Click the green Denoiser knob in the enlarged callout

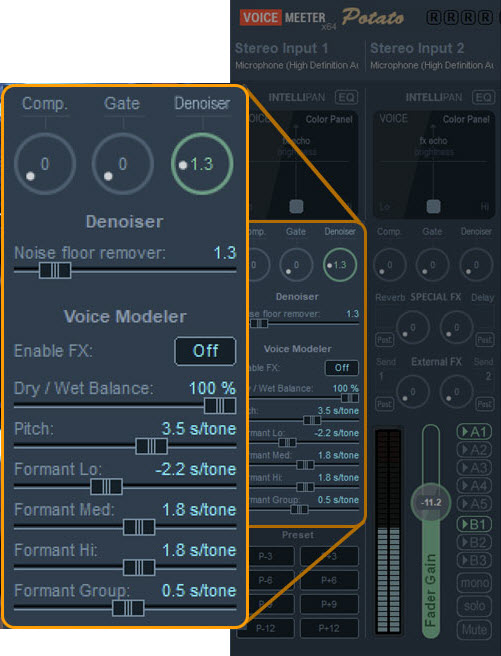(x=202, y=164)
